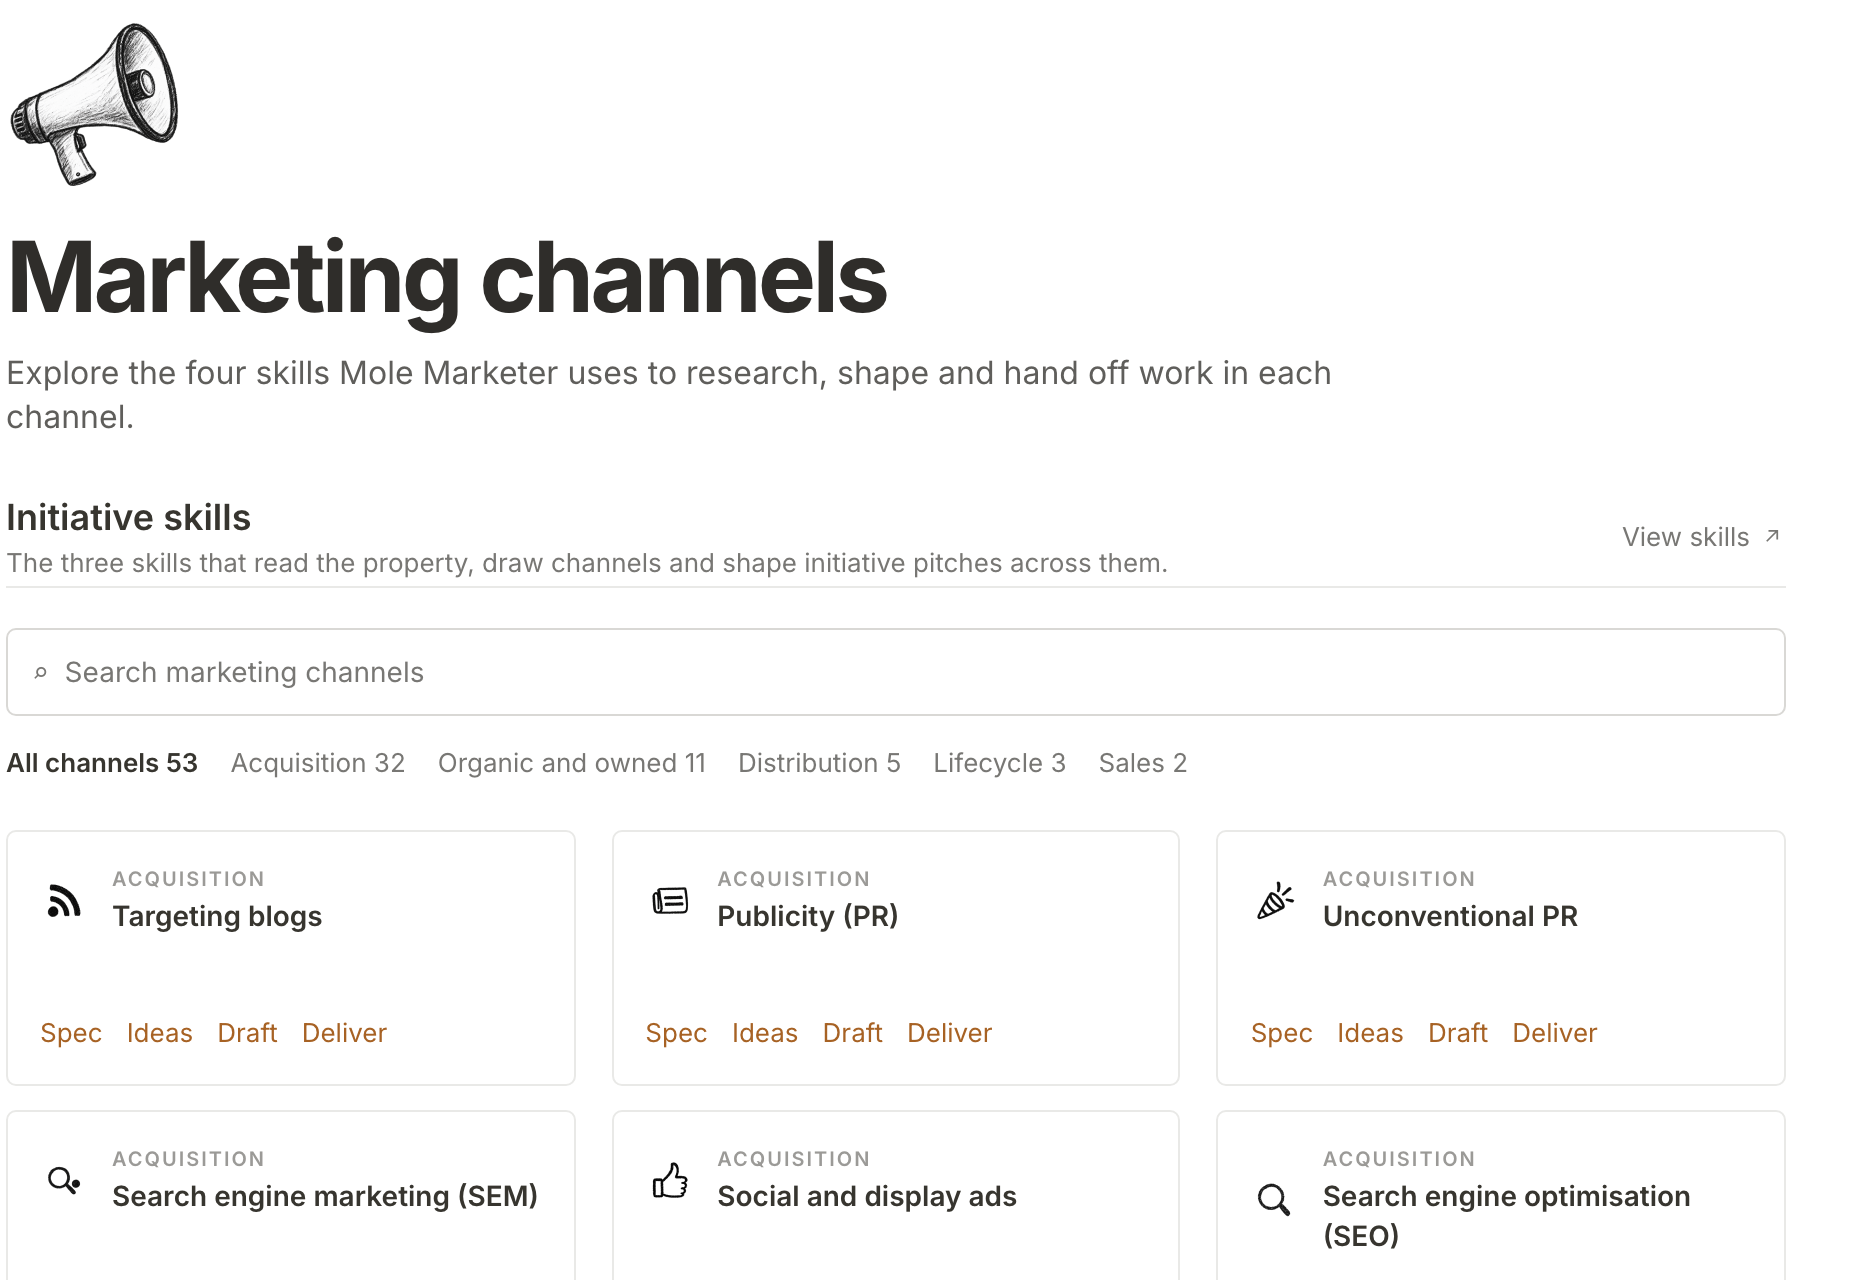Open Spec for Unconventional PR

point(1282,1033)
